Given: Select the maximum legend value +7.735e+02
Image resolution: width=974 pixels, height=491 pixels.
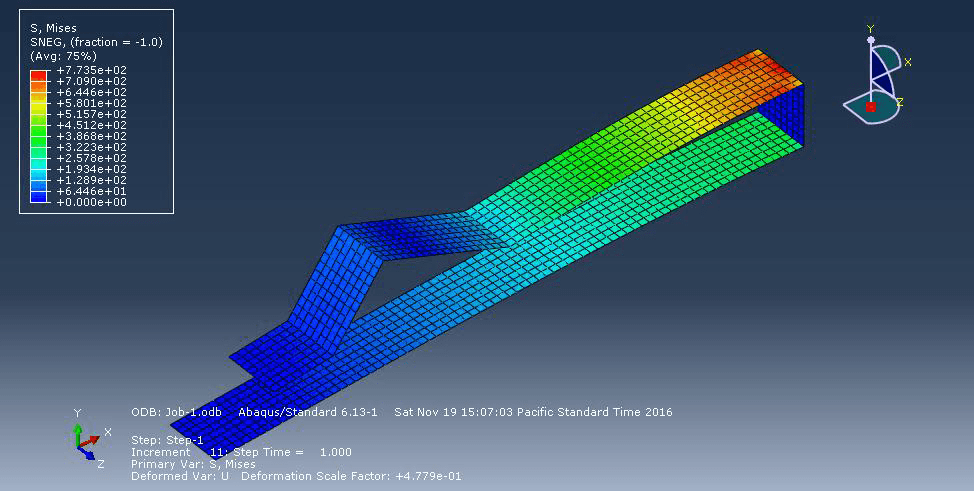Looking at the screenshot, I should point(91,70).
